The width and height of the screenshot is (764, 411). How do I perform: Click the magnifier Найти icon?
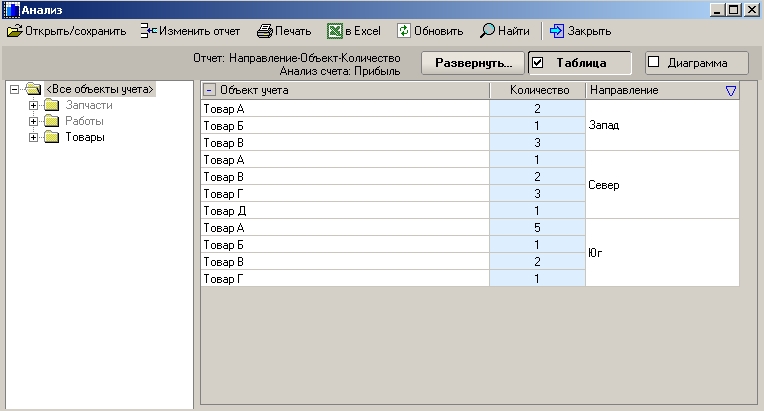tap(487, 31)
